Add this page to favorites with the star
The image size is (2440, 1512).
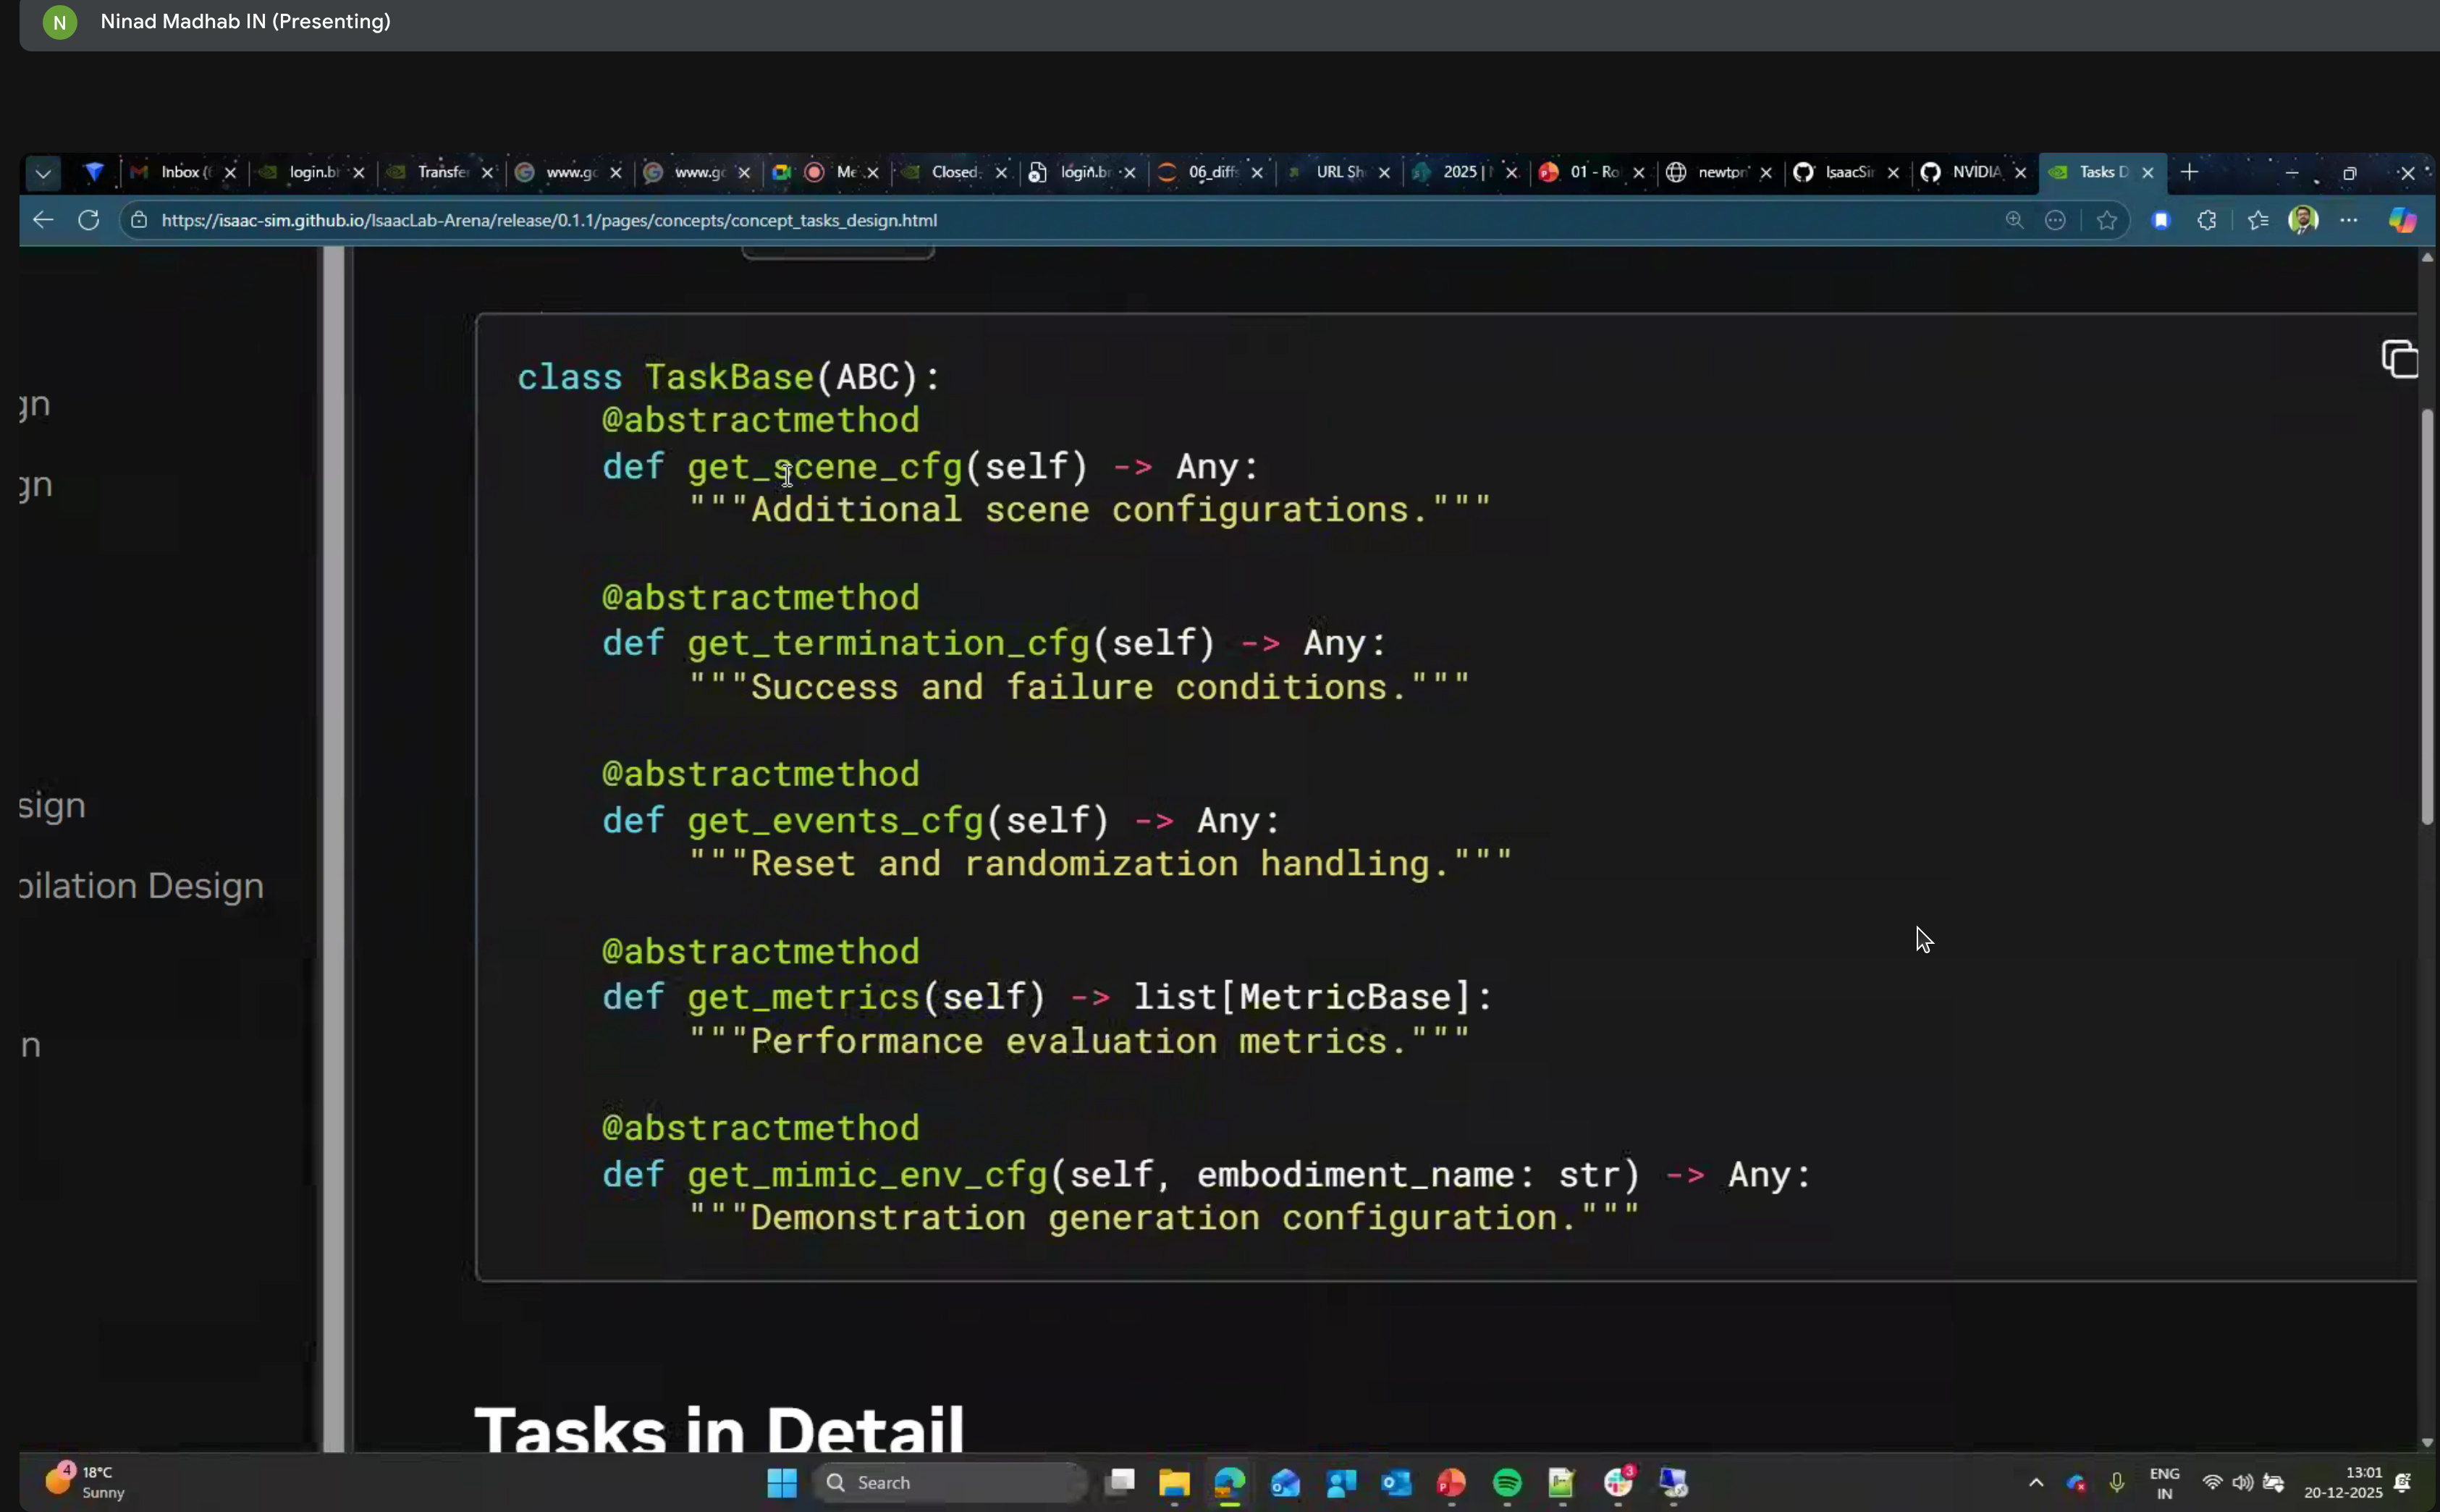coord(2106,221)
